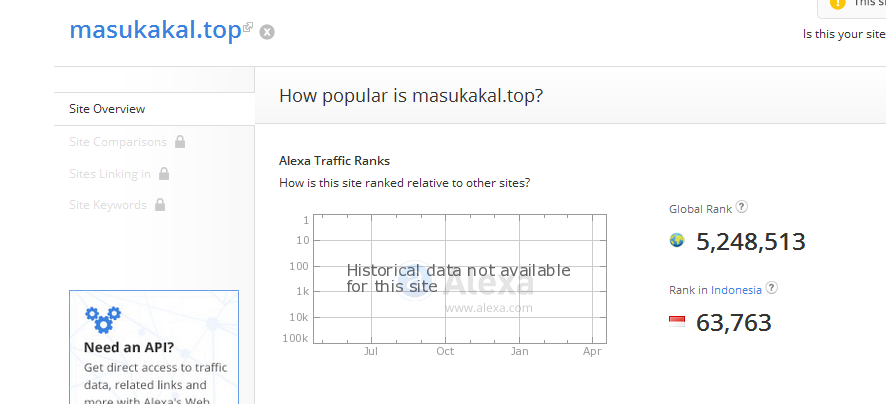Click the yellow warning icon at top right
Image resolution: width=886 pixels, height=404 pixels.
838,3
